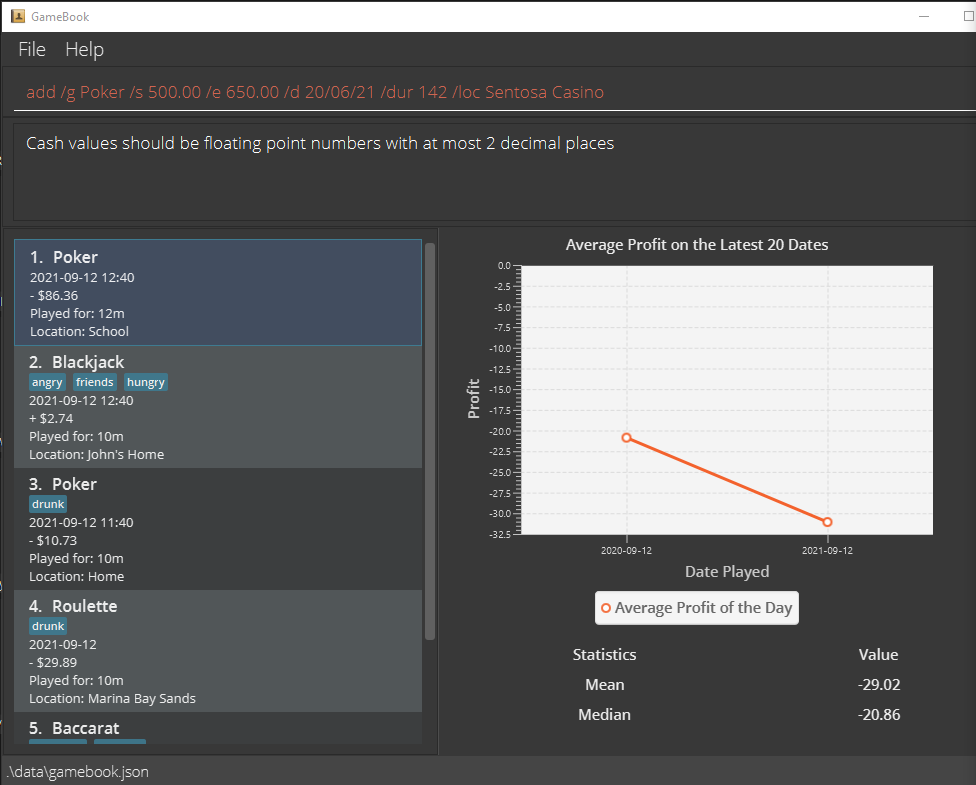This screenshot has width=976, height=785.
Task: Minimize the GameBook window
Action: [x=924, y=16]
